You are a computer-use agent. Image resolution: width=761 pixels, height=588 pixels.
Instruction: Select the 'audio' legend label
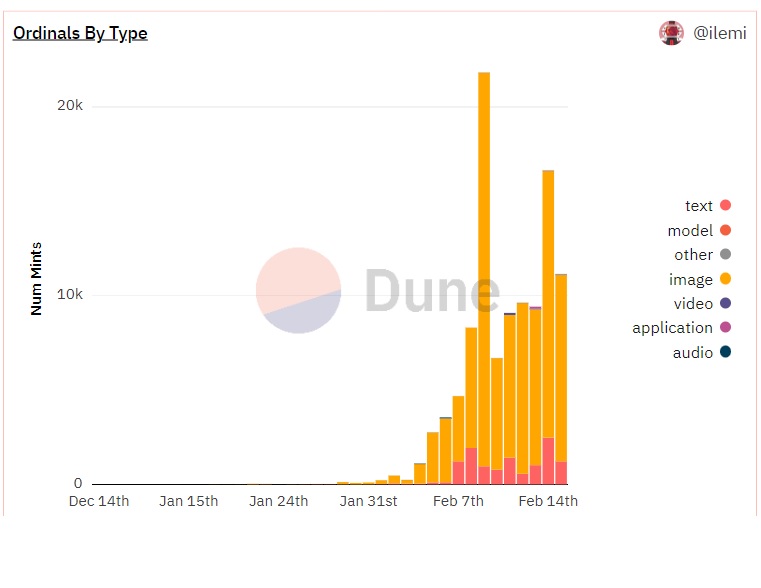coord(693,353)
